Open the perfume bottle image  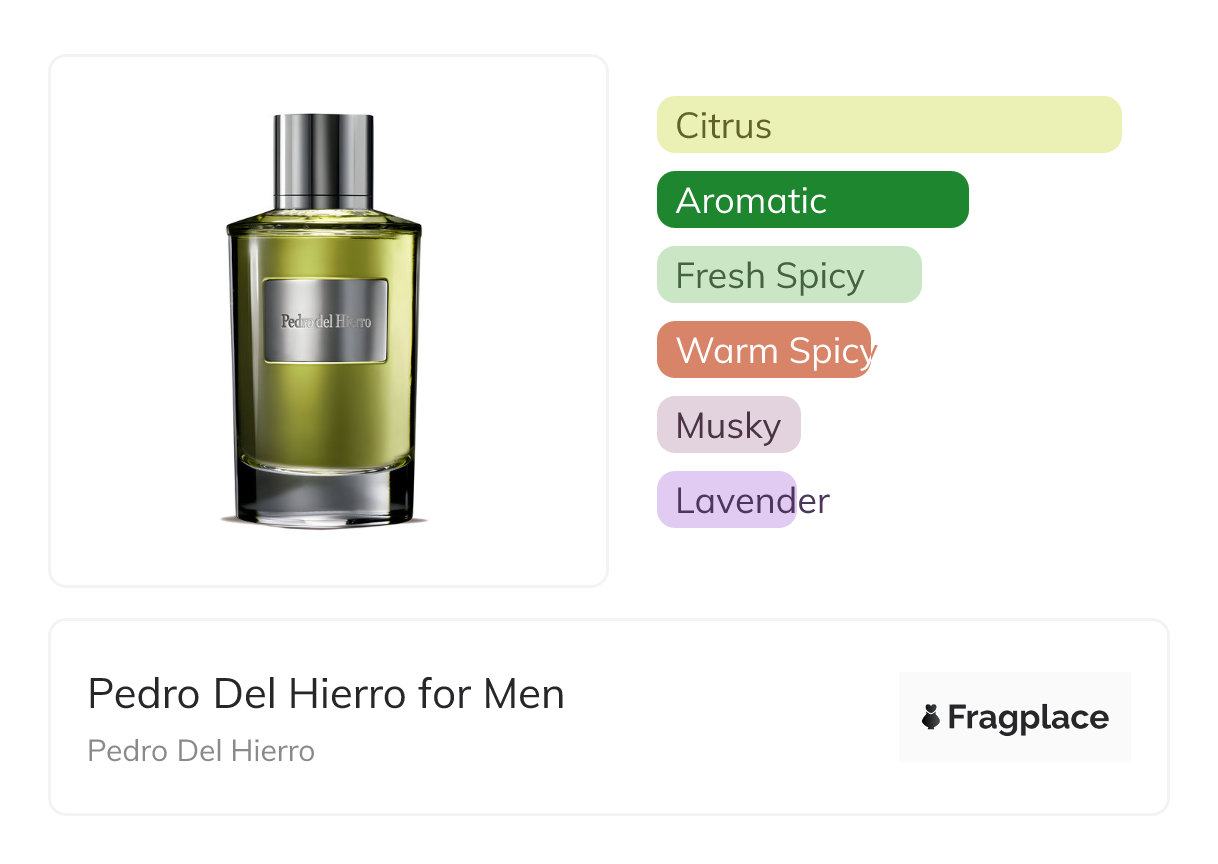[325, 320]
